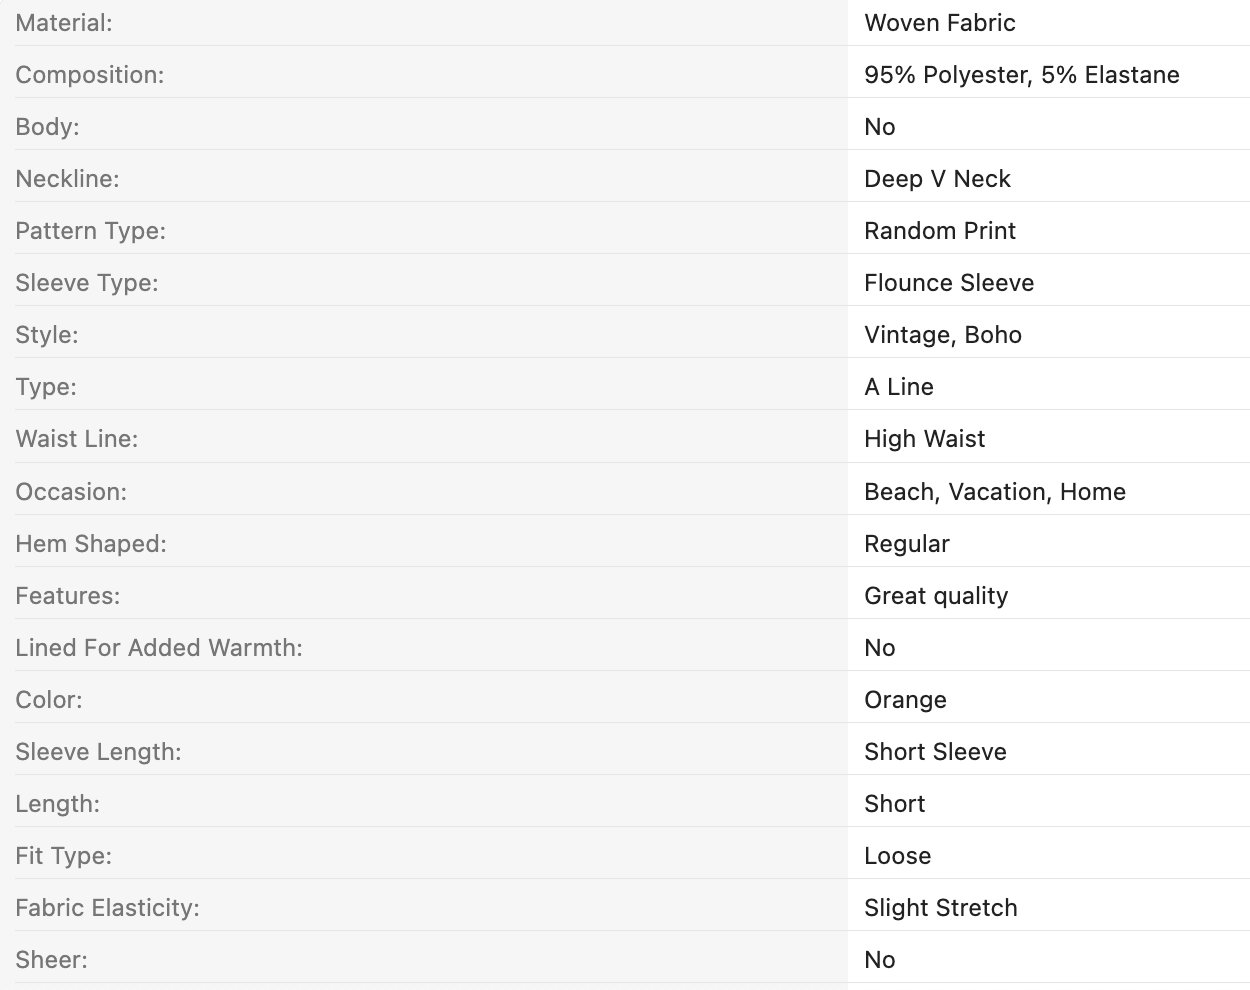Select the Vintage, Boho style value
This screenshot has height=990, width=1250.
[943, 335]
